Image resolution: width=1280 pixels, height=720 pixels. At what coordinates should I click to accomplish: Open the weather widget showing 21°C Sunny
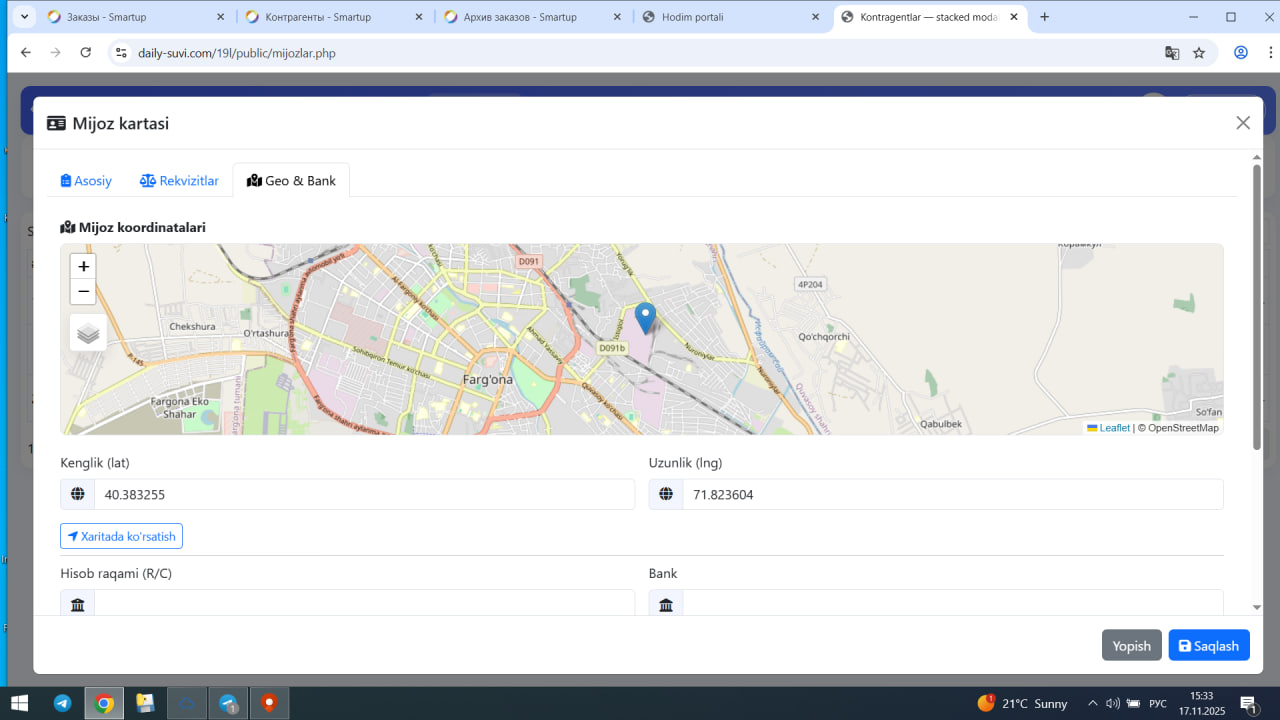tap(1022, 703)
